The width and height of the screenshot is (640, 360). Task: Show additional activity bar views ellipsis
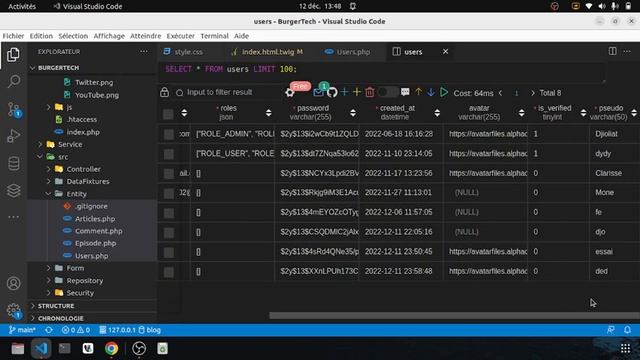(13, 217)
